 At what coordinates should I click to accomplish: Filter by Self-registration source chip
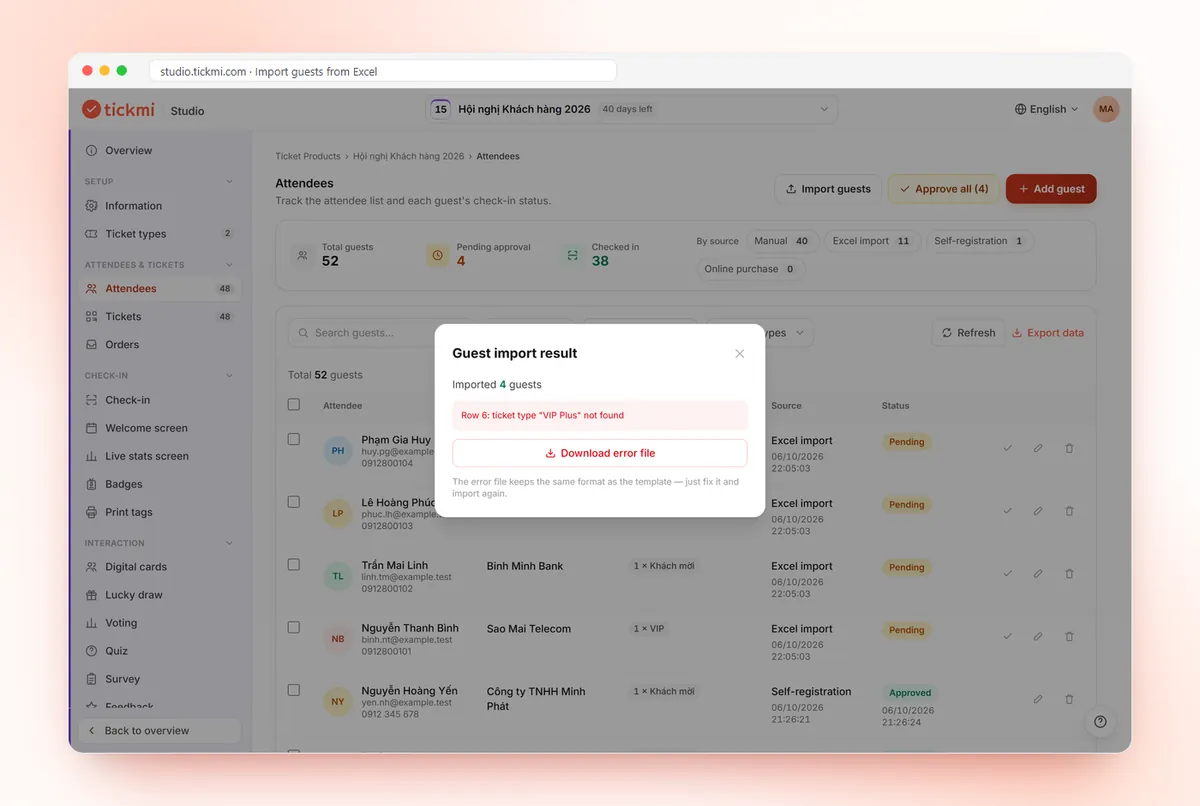979,241
